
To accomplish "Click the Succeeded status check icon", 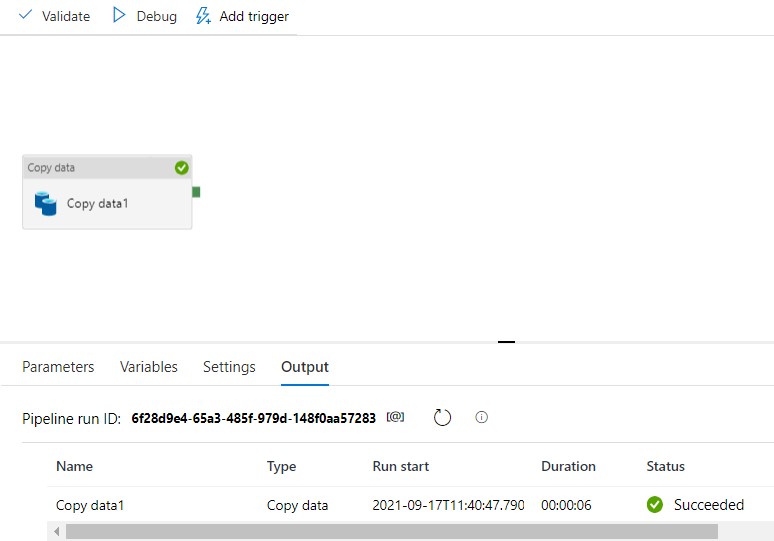I will tap(655, 504).
